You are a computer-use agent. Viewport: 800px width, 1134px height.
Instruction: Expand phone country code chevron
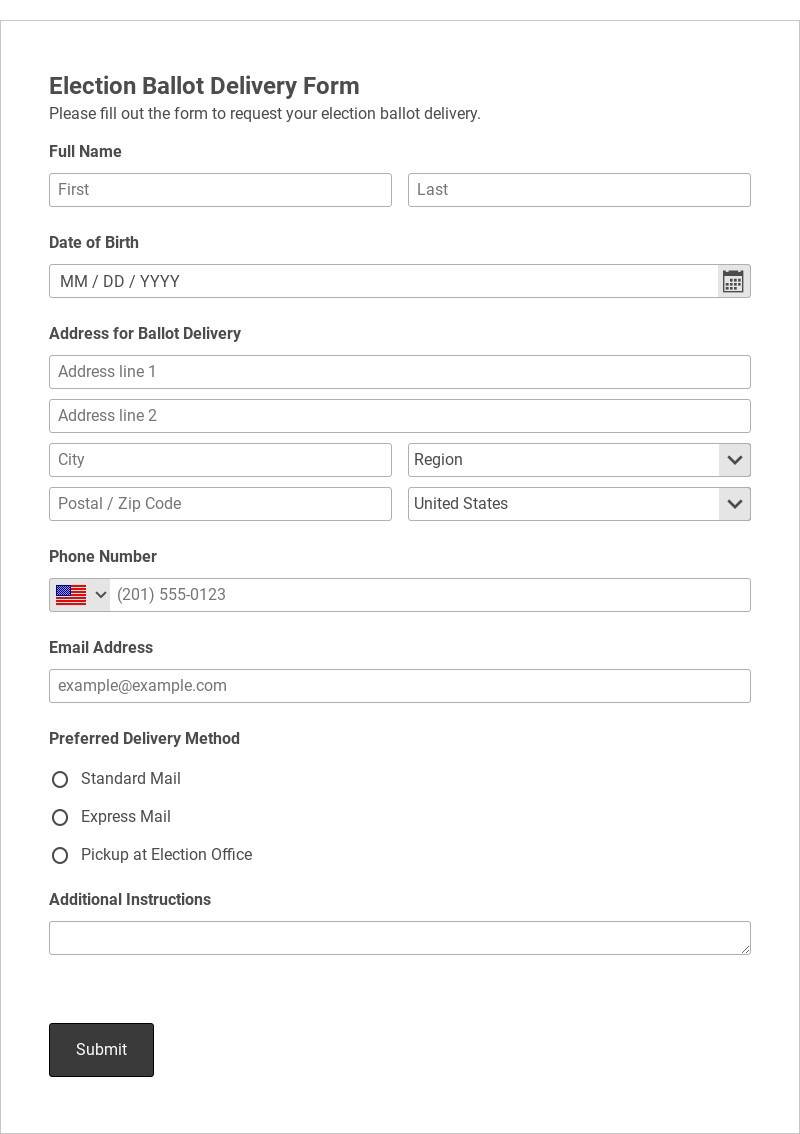(101, 594)
